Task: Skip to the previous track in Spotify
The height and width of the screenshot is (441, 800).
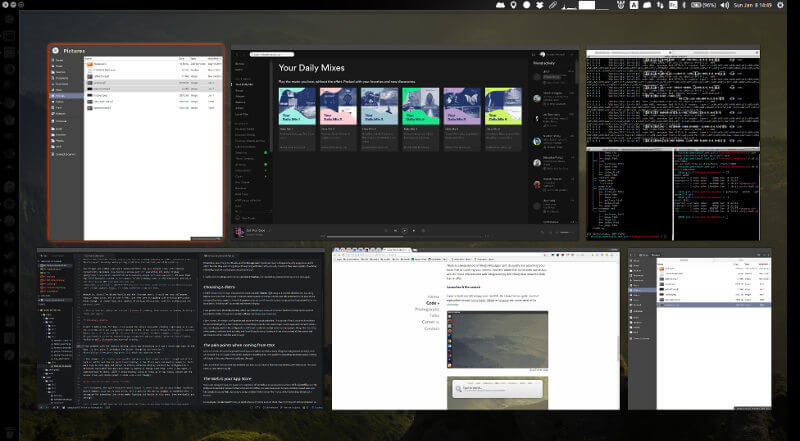Action: [x=395, y=230]
